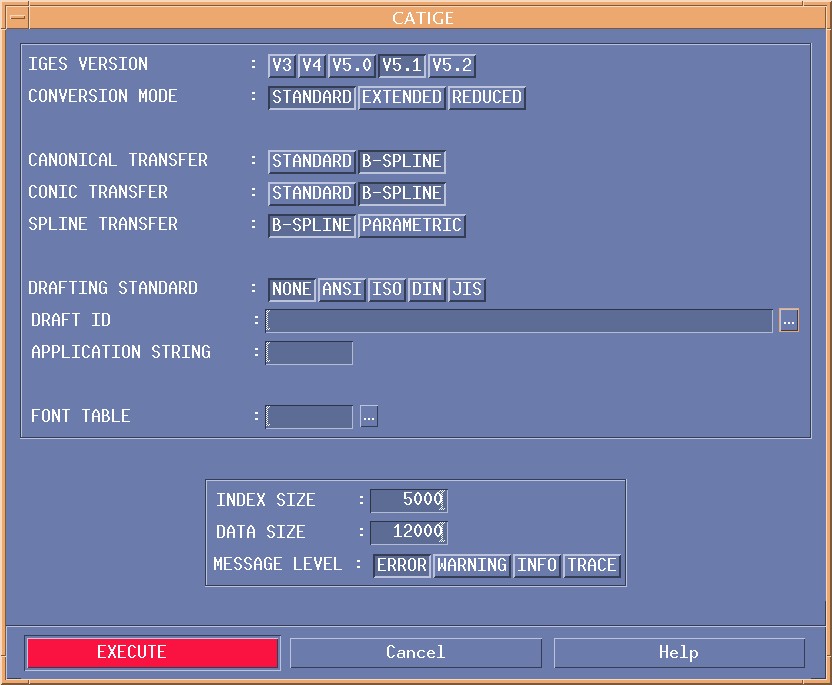Choose IGES version V5.0
The height and width of the screenshot is (685, 832).
(352, 65)
